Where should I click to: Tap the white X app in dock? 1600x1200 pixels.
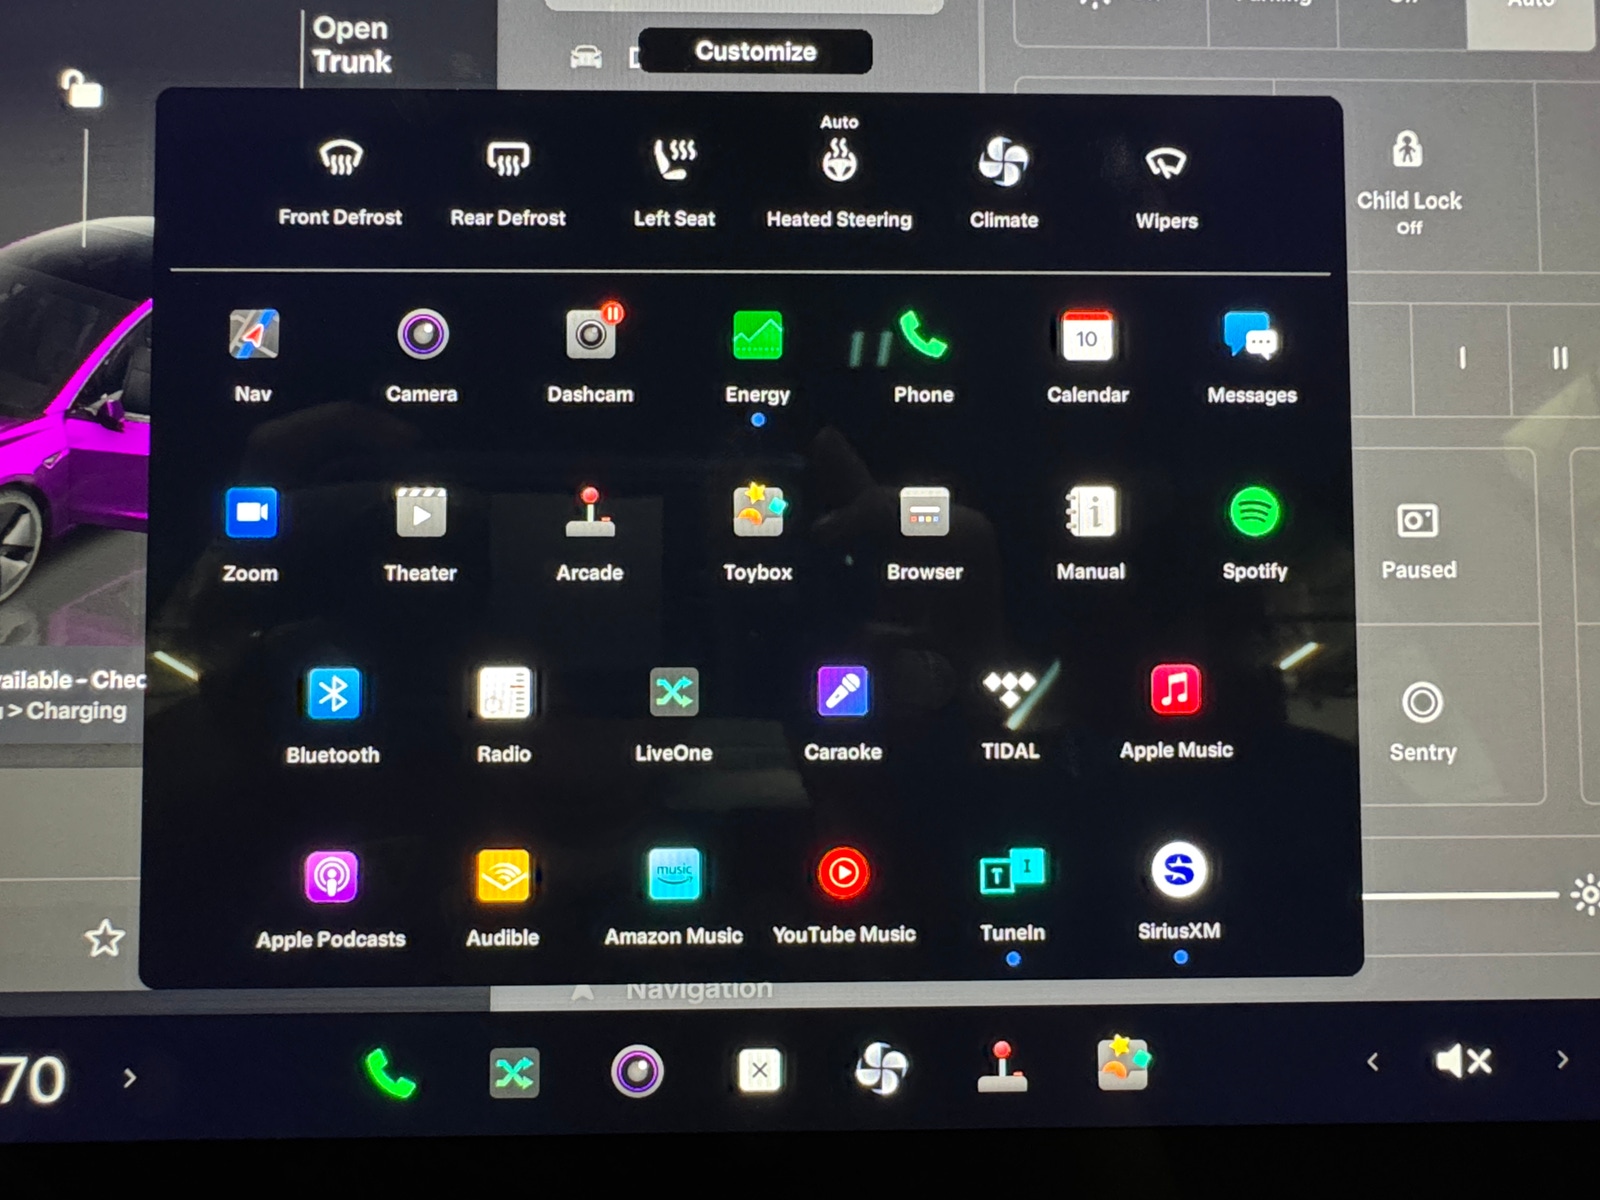tap(759, 1071)
